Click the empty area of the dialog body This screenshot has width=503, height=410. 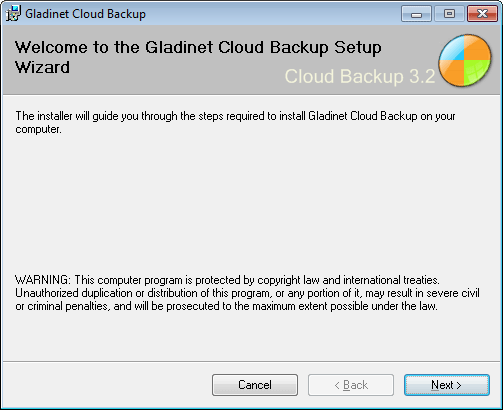pyautogui.click(x=251, y=203)
